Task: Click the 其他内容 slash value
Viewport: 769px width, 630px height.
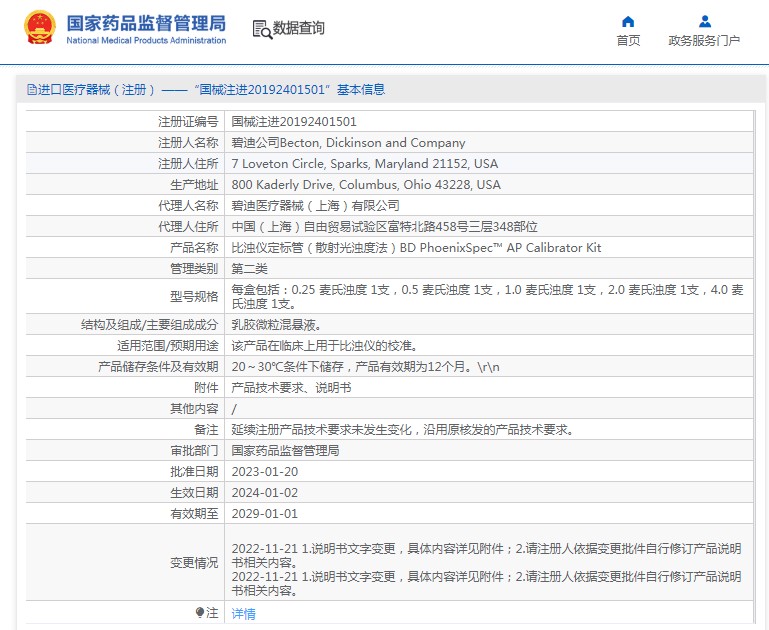Action: tap(234, 409)
